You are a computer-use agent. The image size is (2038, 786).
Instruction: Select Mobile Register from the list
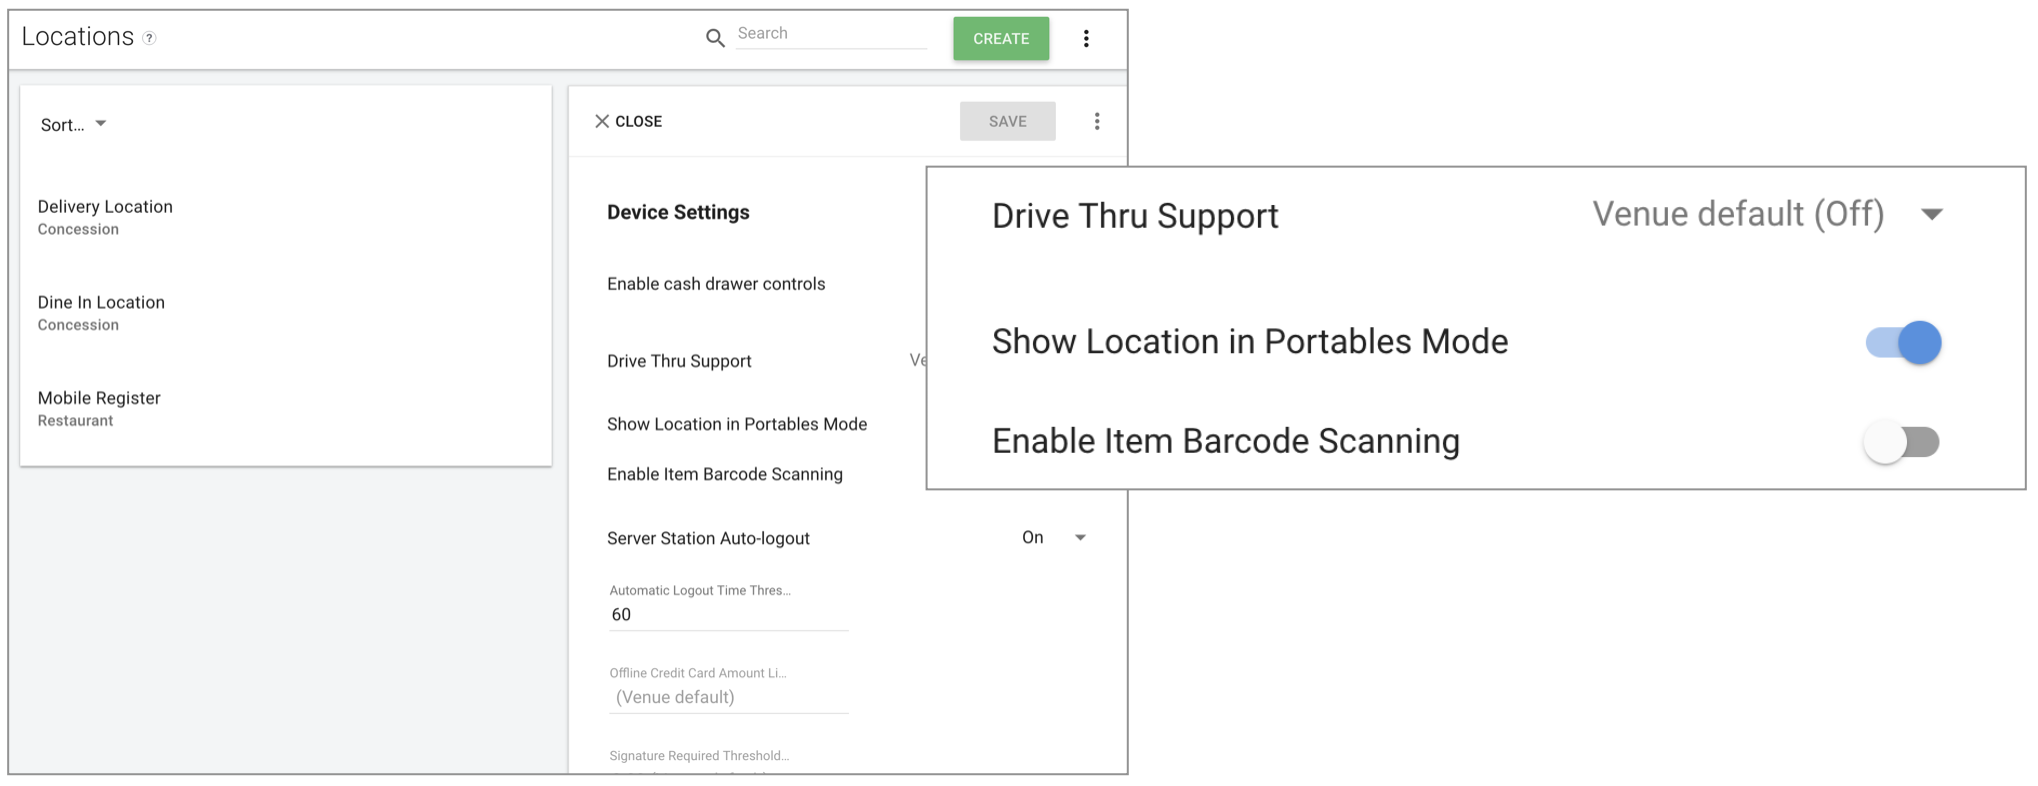(285, 408)
